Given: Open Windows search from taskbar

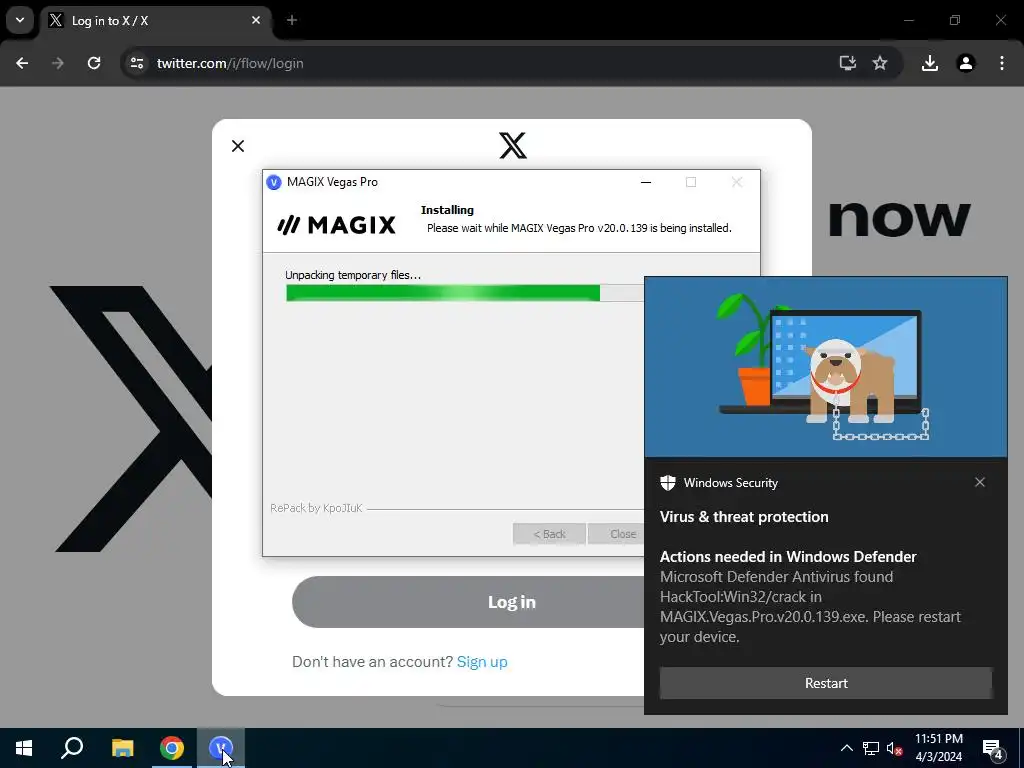Looking at the screenshot, I should click(72, 748).
